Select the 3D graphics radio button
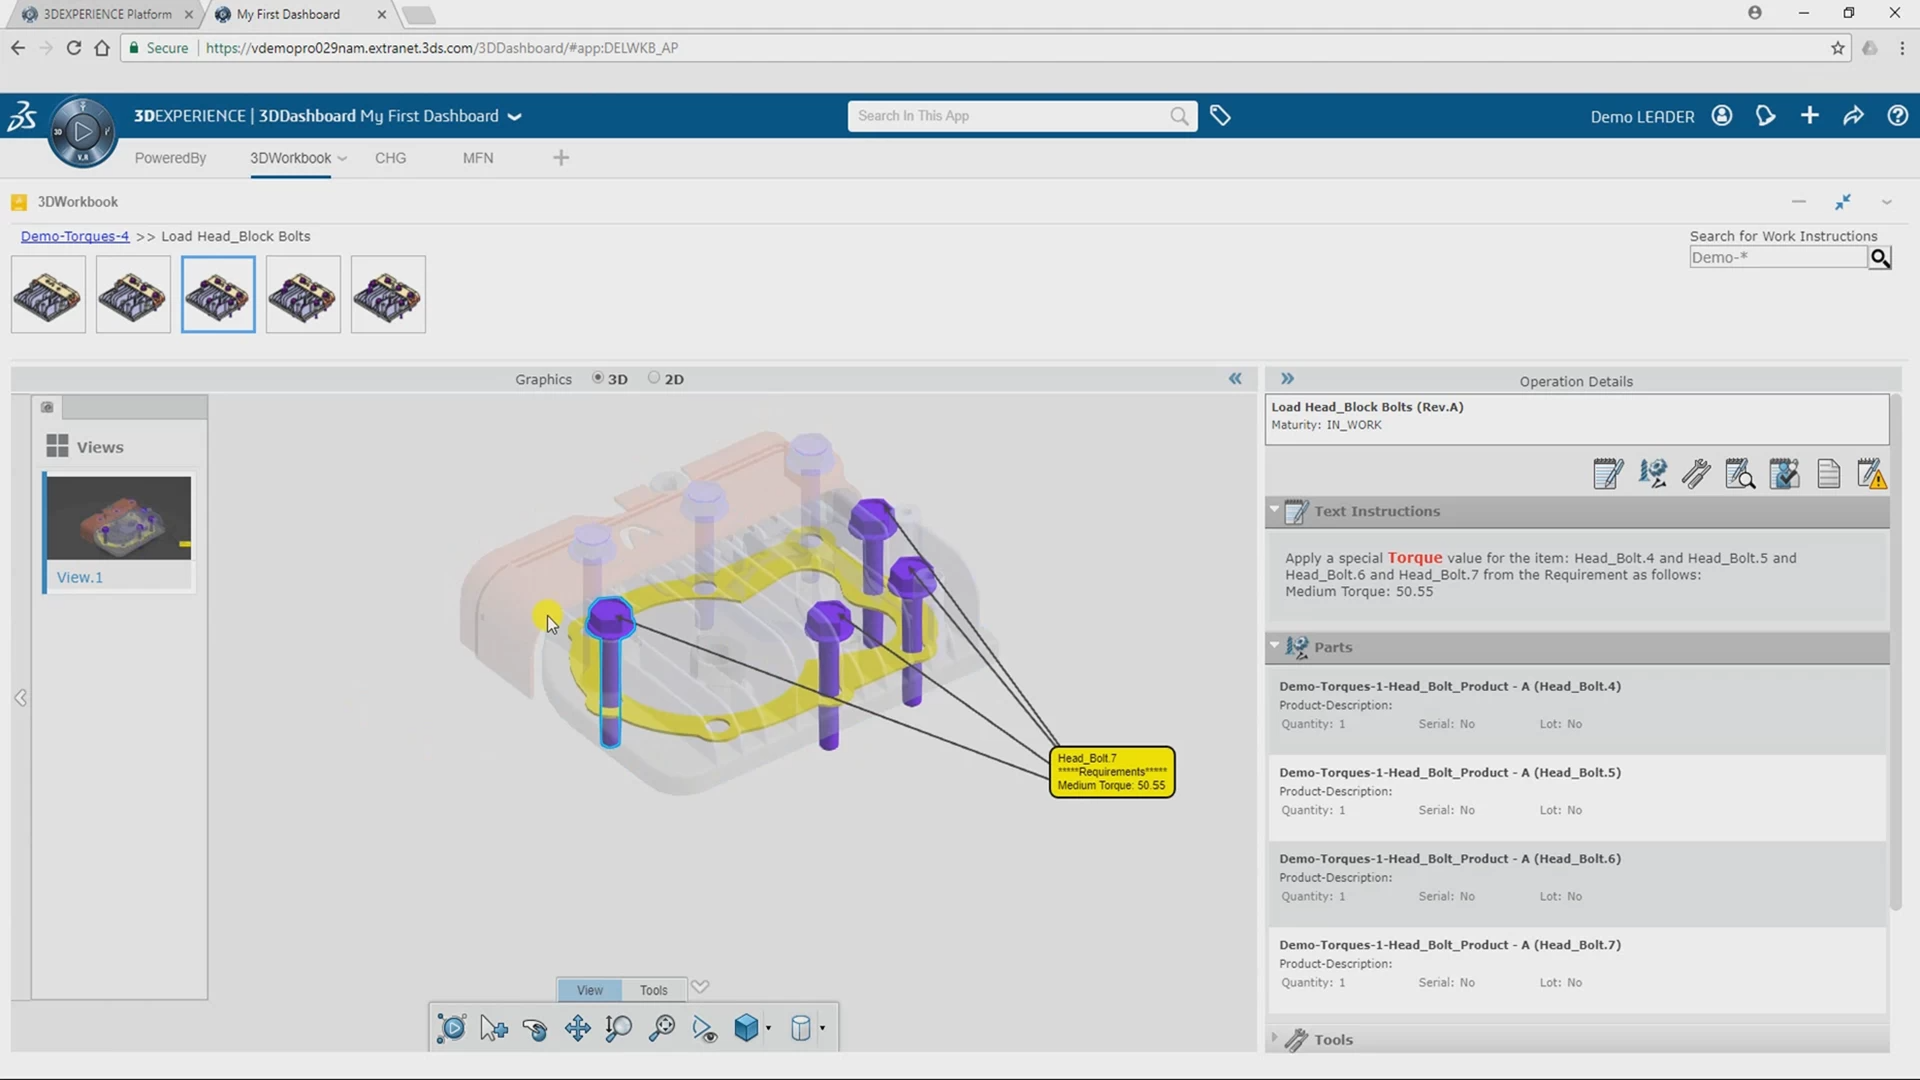Screen dimensions: 1920x1080 point(598,378)
